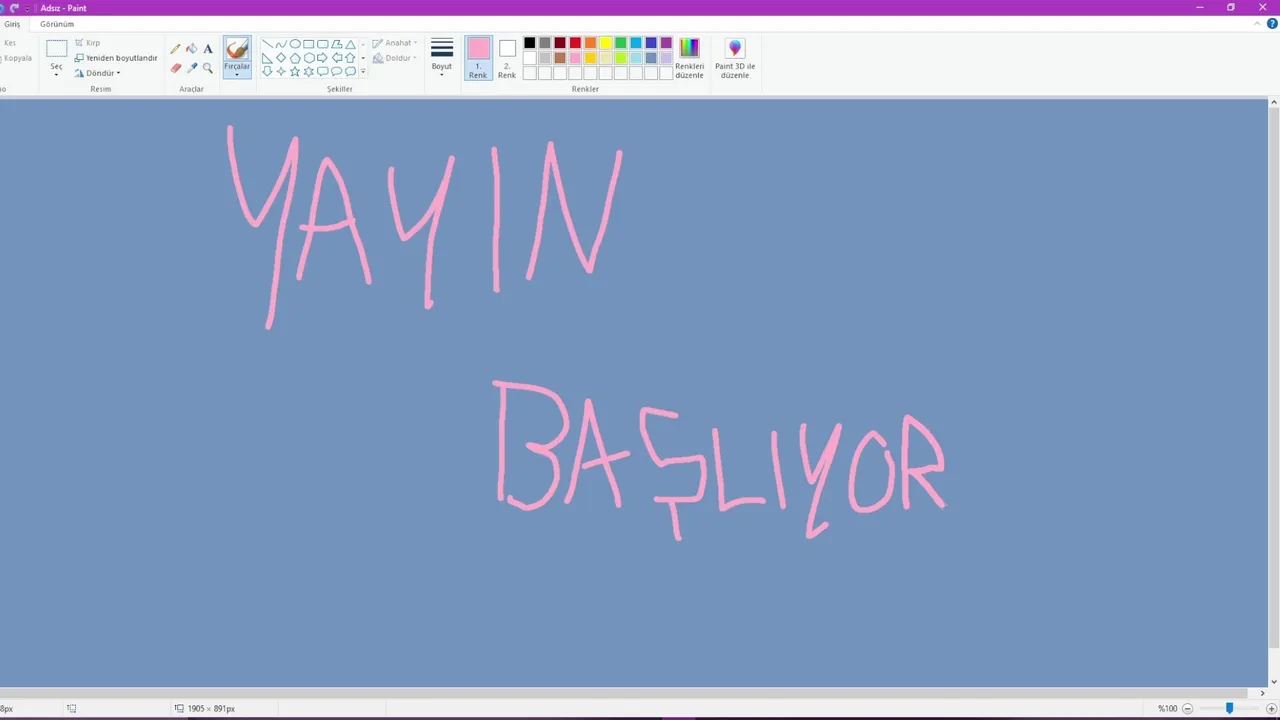Click the redo arrow in title bar

point(14,8)
